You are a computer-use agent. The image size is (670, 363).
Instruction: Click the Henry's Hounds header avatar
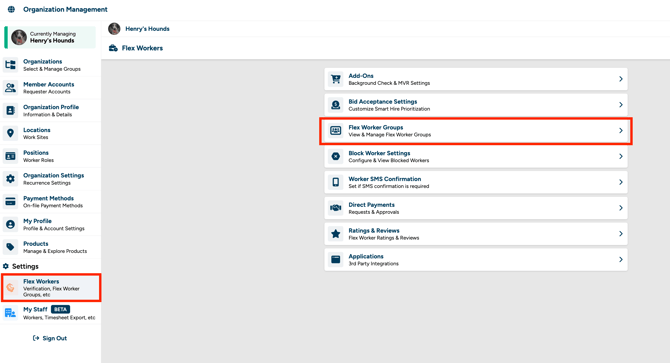[x=114, y=29]
